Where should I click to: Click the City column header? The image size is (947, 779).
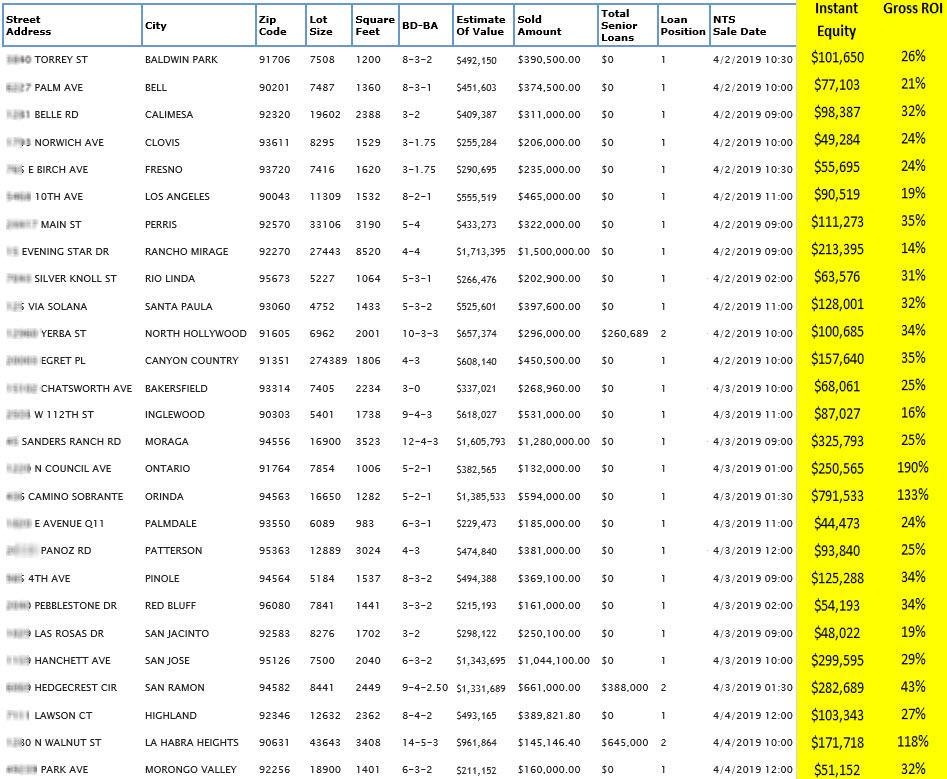point(199,25)
